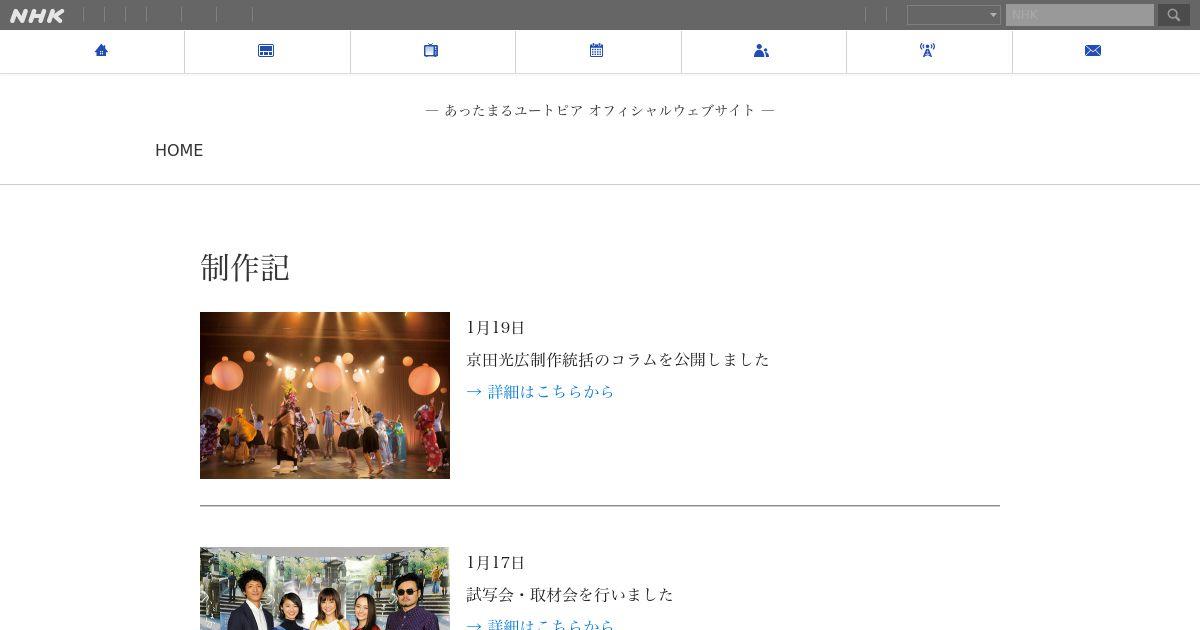Image resolution: width=1200 pixels, height=630 pixels.
Task: Select the text 試写会・取材会を行いました
Action: coord(570,594)
